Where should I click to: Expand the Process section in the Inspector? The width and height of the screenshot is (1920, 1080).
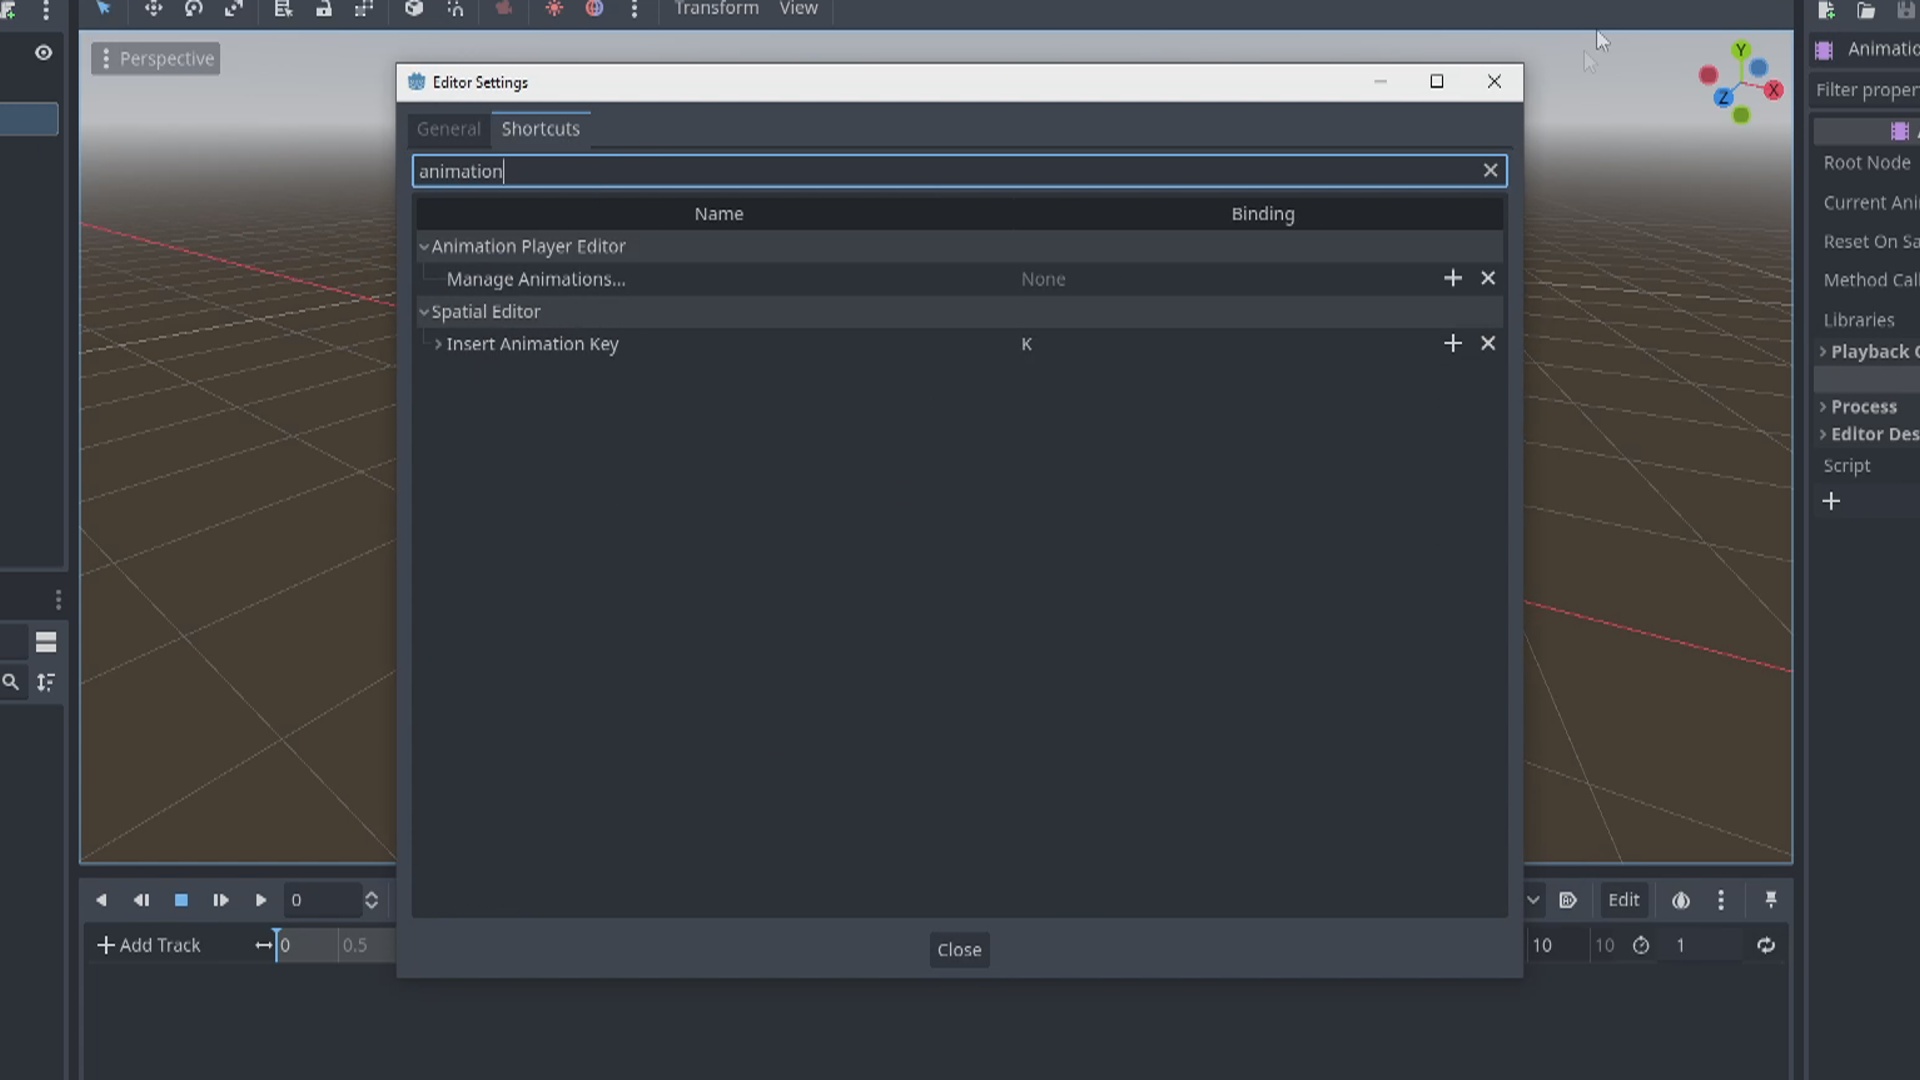[x=1824, y=406]
